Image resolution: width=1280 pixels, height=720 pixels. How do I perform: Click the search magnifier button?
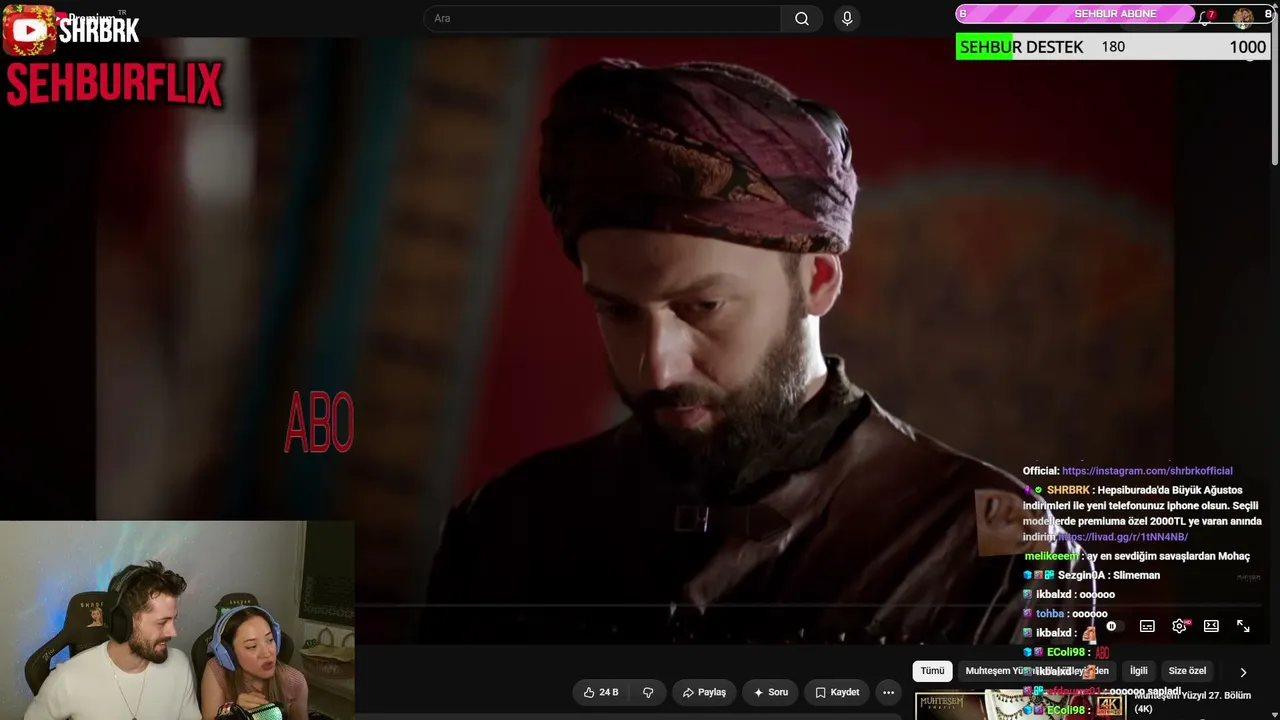802,19
